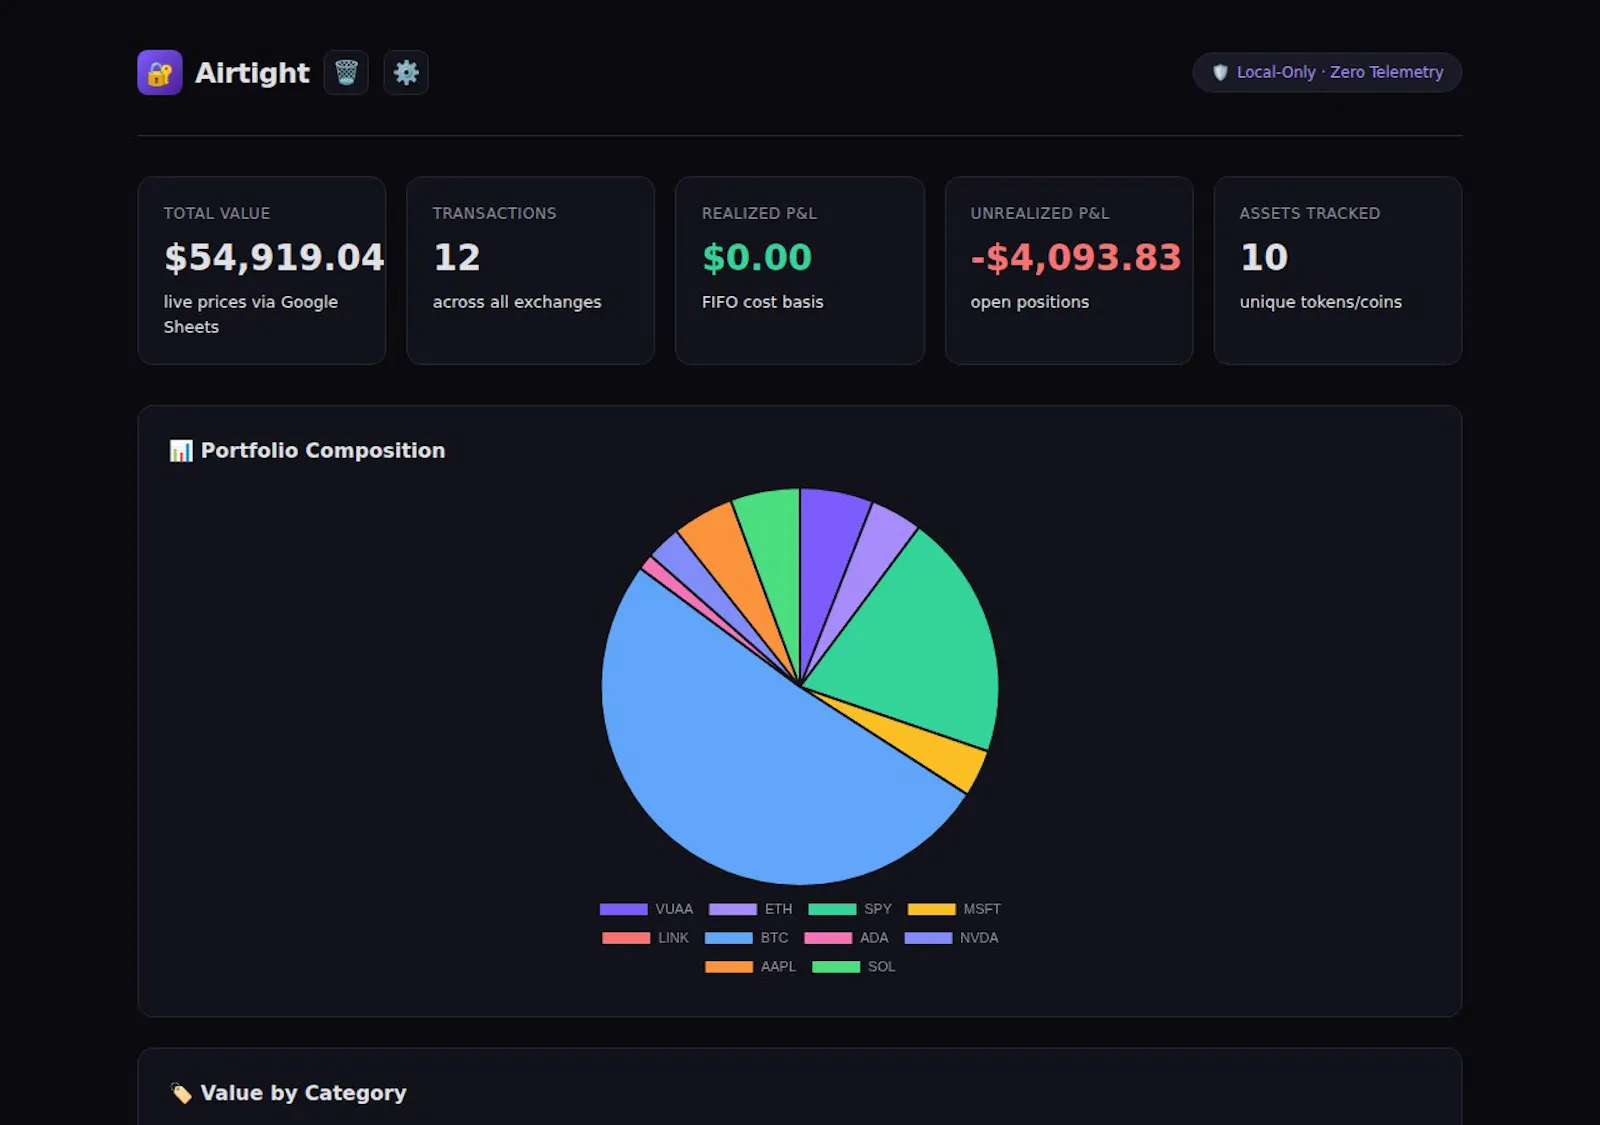Click 'open positions' text
The image size is (1600, 1125).
[x=1030, y=302]
